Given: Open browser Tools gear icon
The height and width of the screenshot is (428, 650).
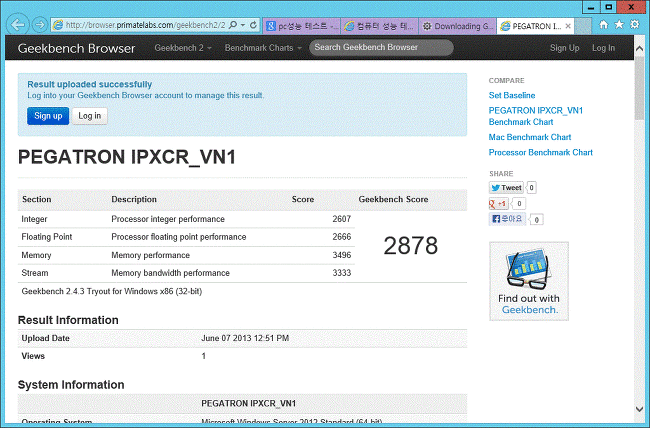Looking at the screenshot, I should pyautogui.click(x=635, y=24).
